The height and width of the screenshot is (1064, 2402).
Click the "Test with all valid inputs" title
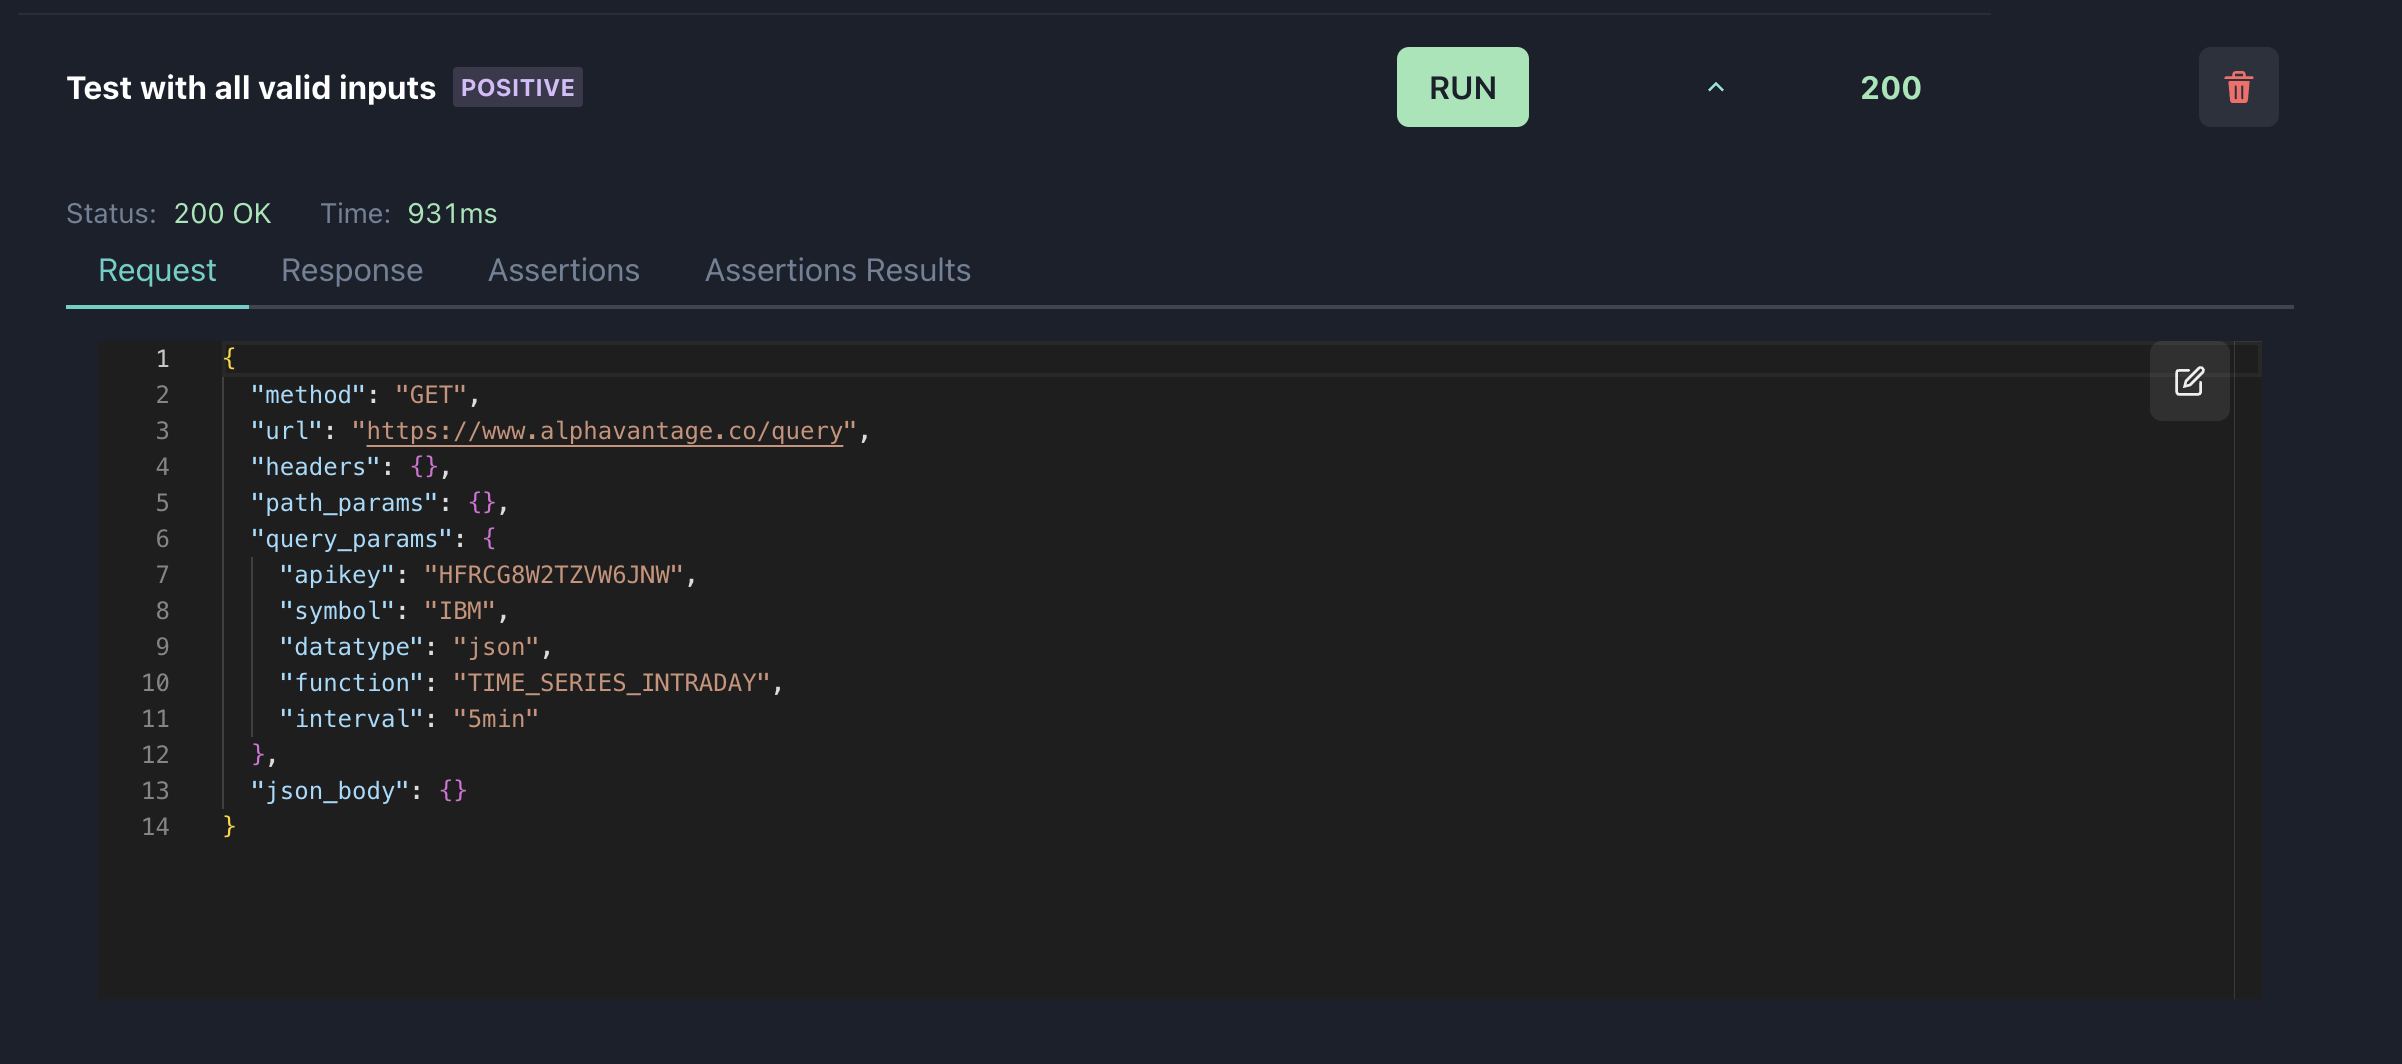tap(251, 88)
